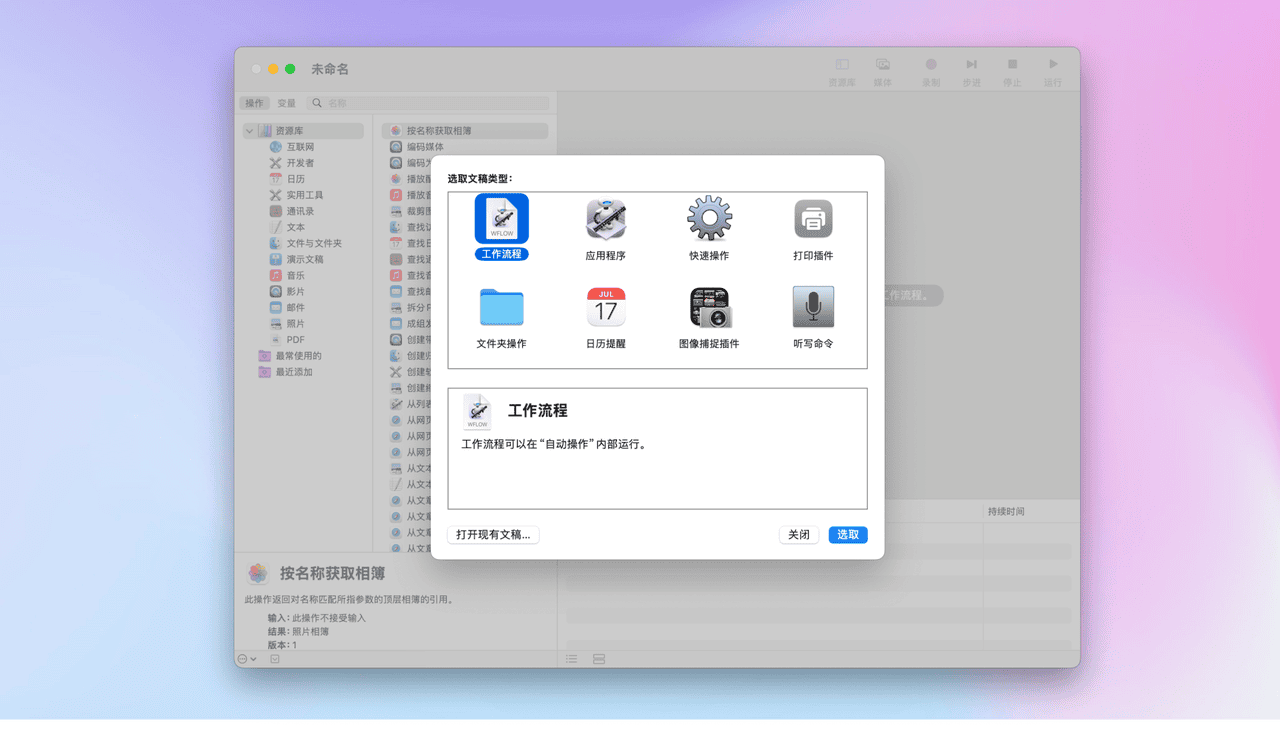Pick the 听写命令 microphone icon
The image size is (1280, 731).
(x=813, y=307)
